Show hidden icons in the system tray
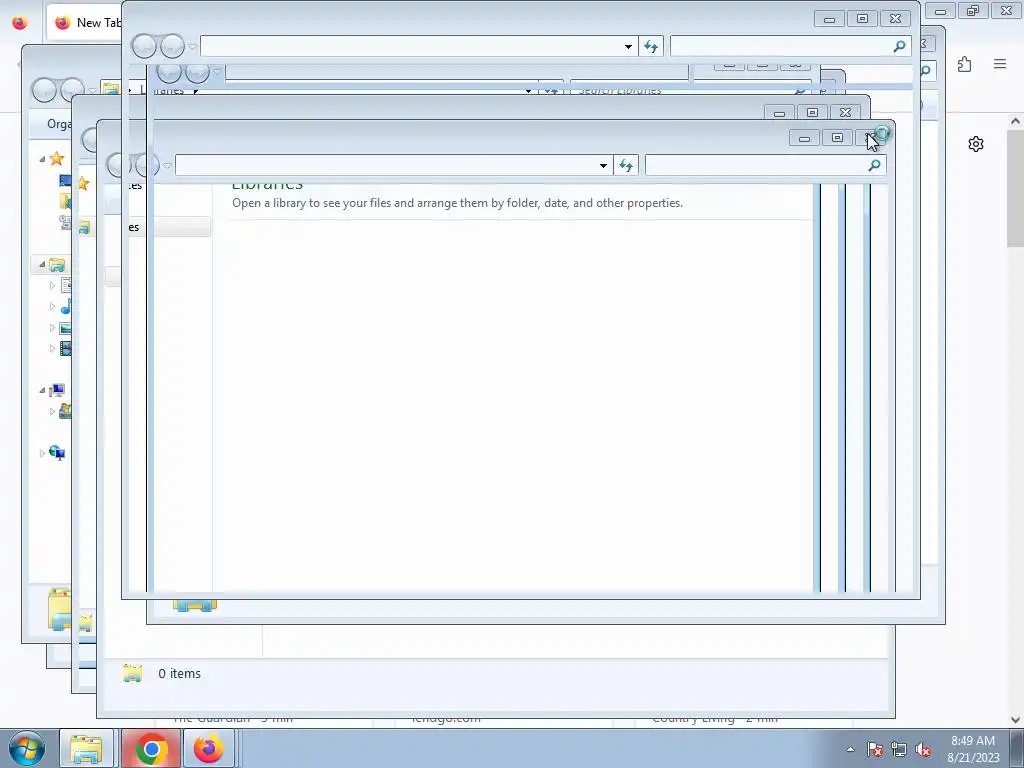Image resolution: width=1024 pixels, height=768 pixels. (x=850, y=749)
